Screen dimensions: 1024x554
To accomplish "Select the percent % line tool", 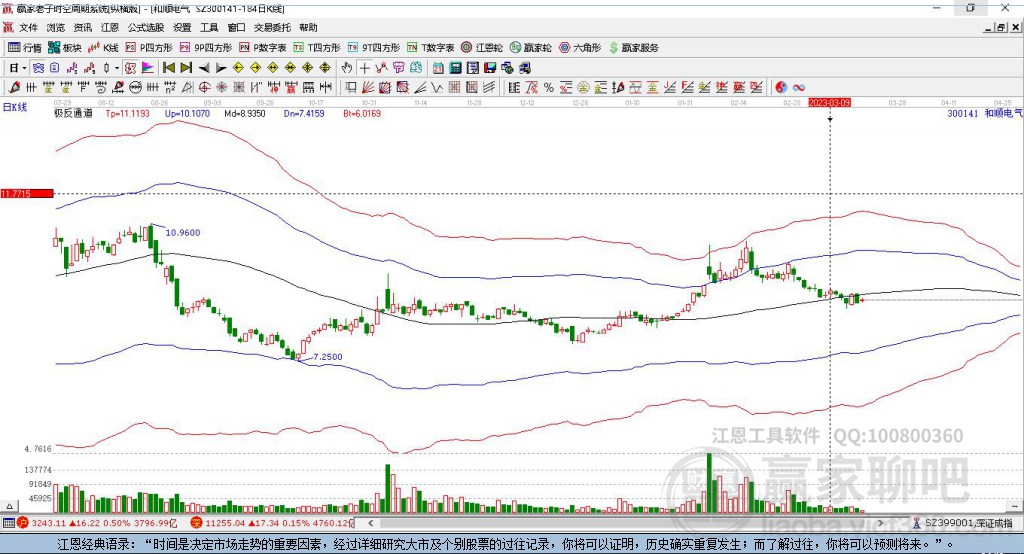I will pyautogui.click(x=549, y=88).
